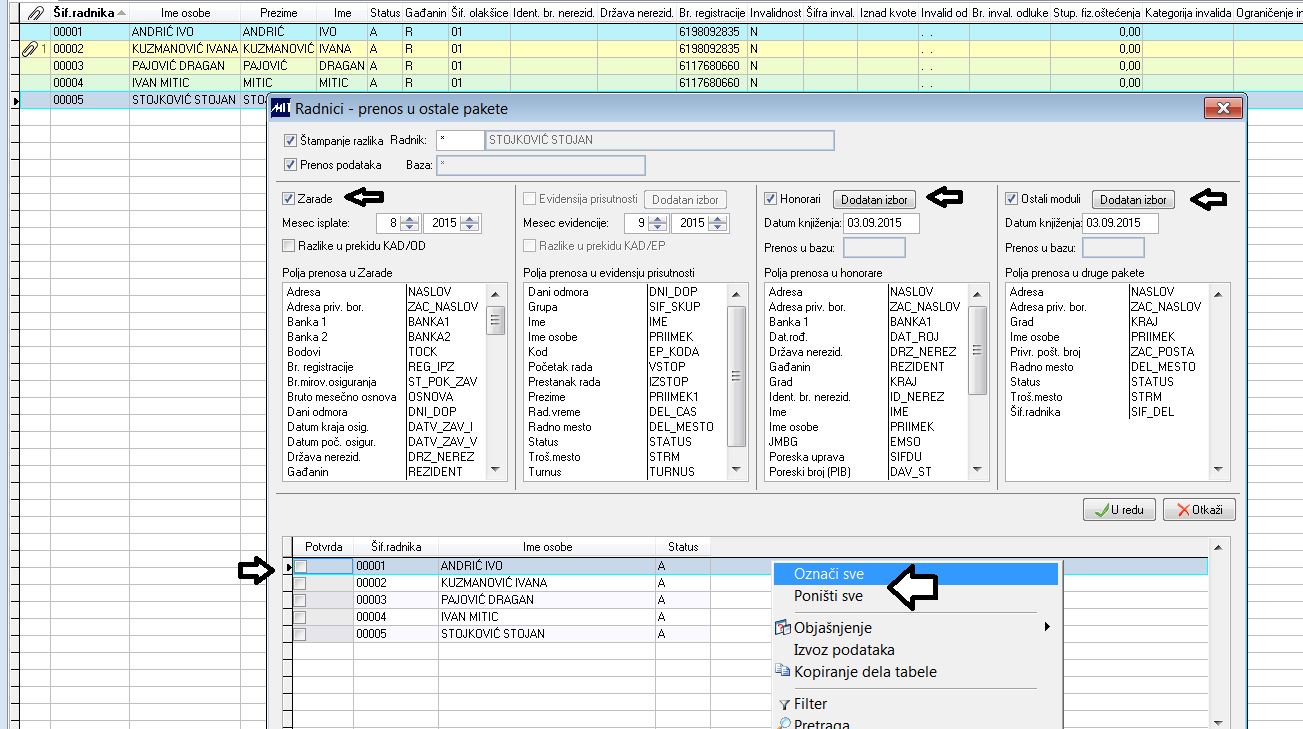
Task: Click the U redu button
Action: (1119, 510)
